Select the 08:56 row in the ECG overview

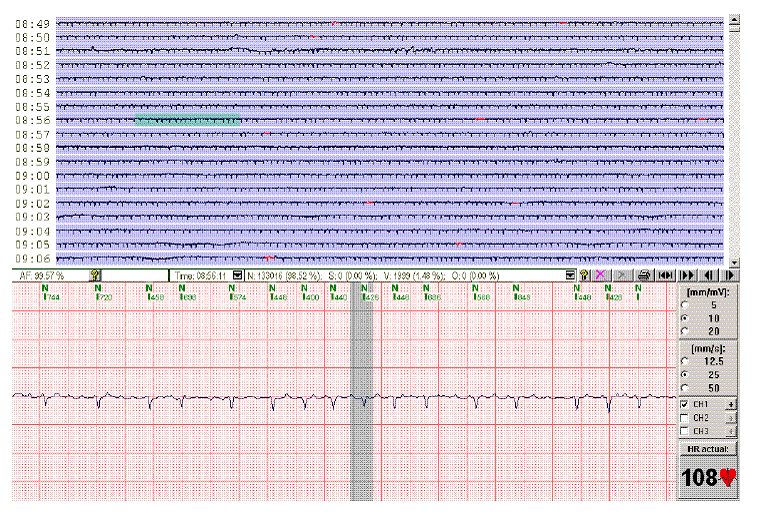390,120
